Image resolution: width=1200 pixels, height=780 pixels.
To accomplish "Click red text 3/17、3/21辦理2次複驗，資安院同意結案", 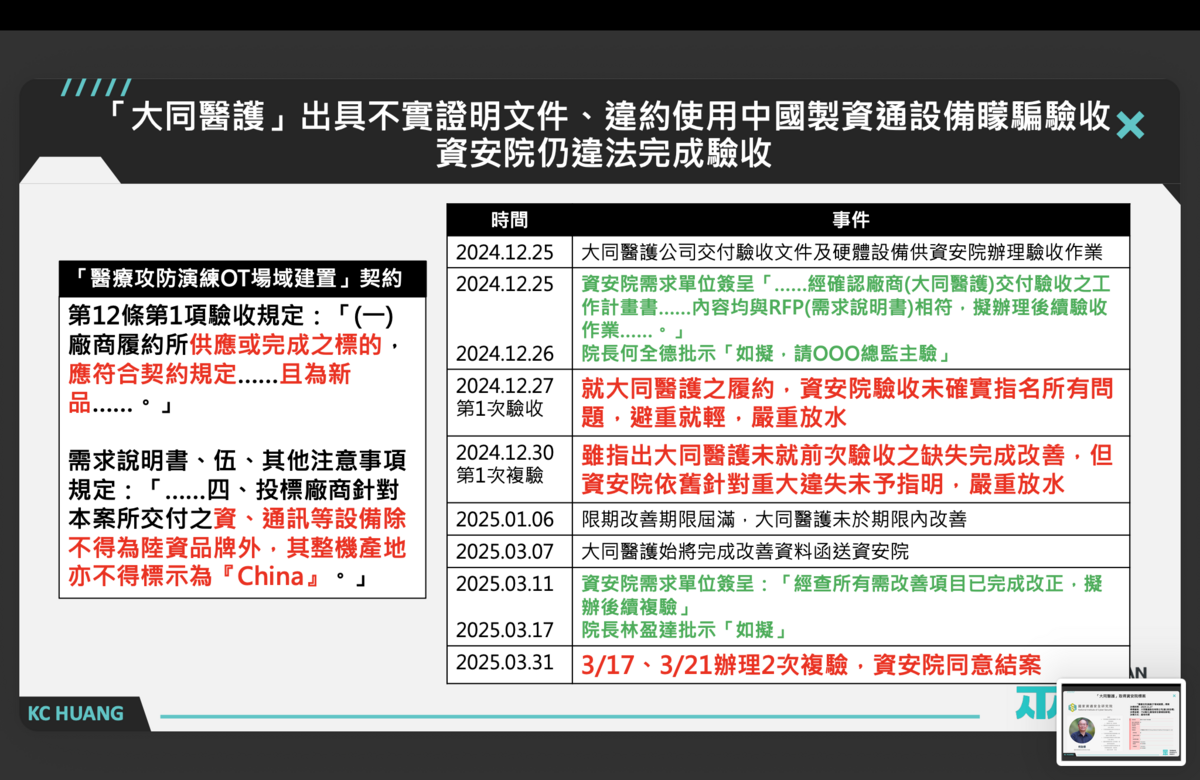I will [x=811, y=664].
